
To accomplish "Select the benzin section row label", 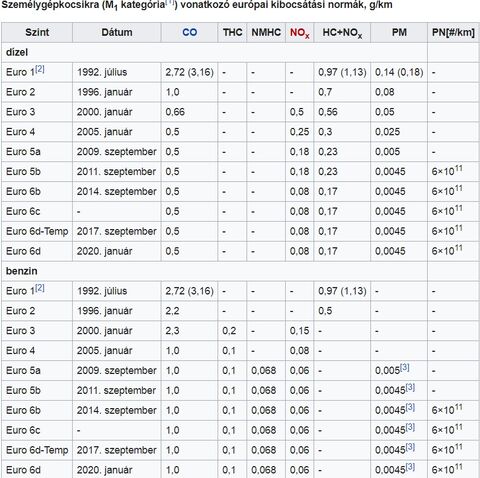I will pyautogui.click(x=22, y=271).
